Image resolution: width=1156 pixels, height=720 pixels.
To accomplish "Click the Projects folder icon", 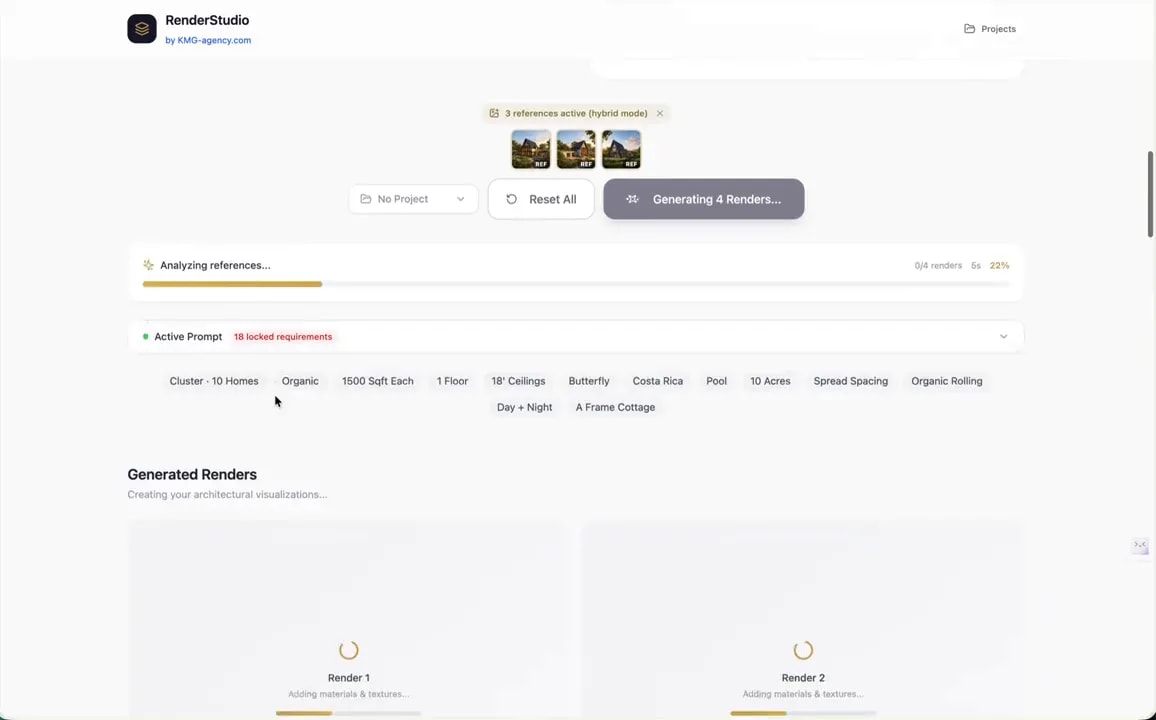I will coord(969,29).
